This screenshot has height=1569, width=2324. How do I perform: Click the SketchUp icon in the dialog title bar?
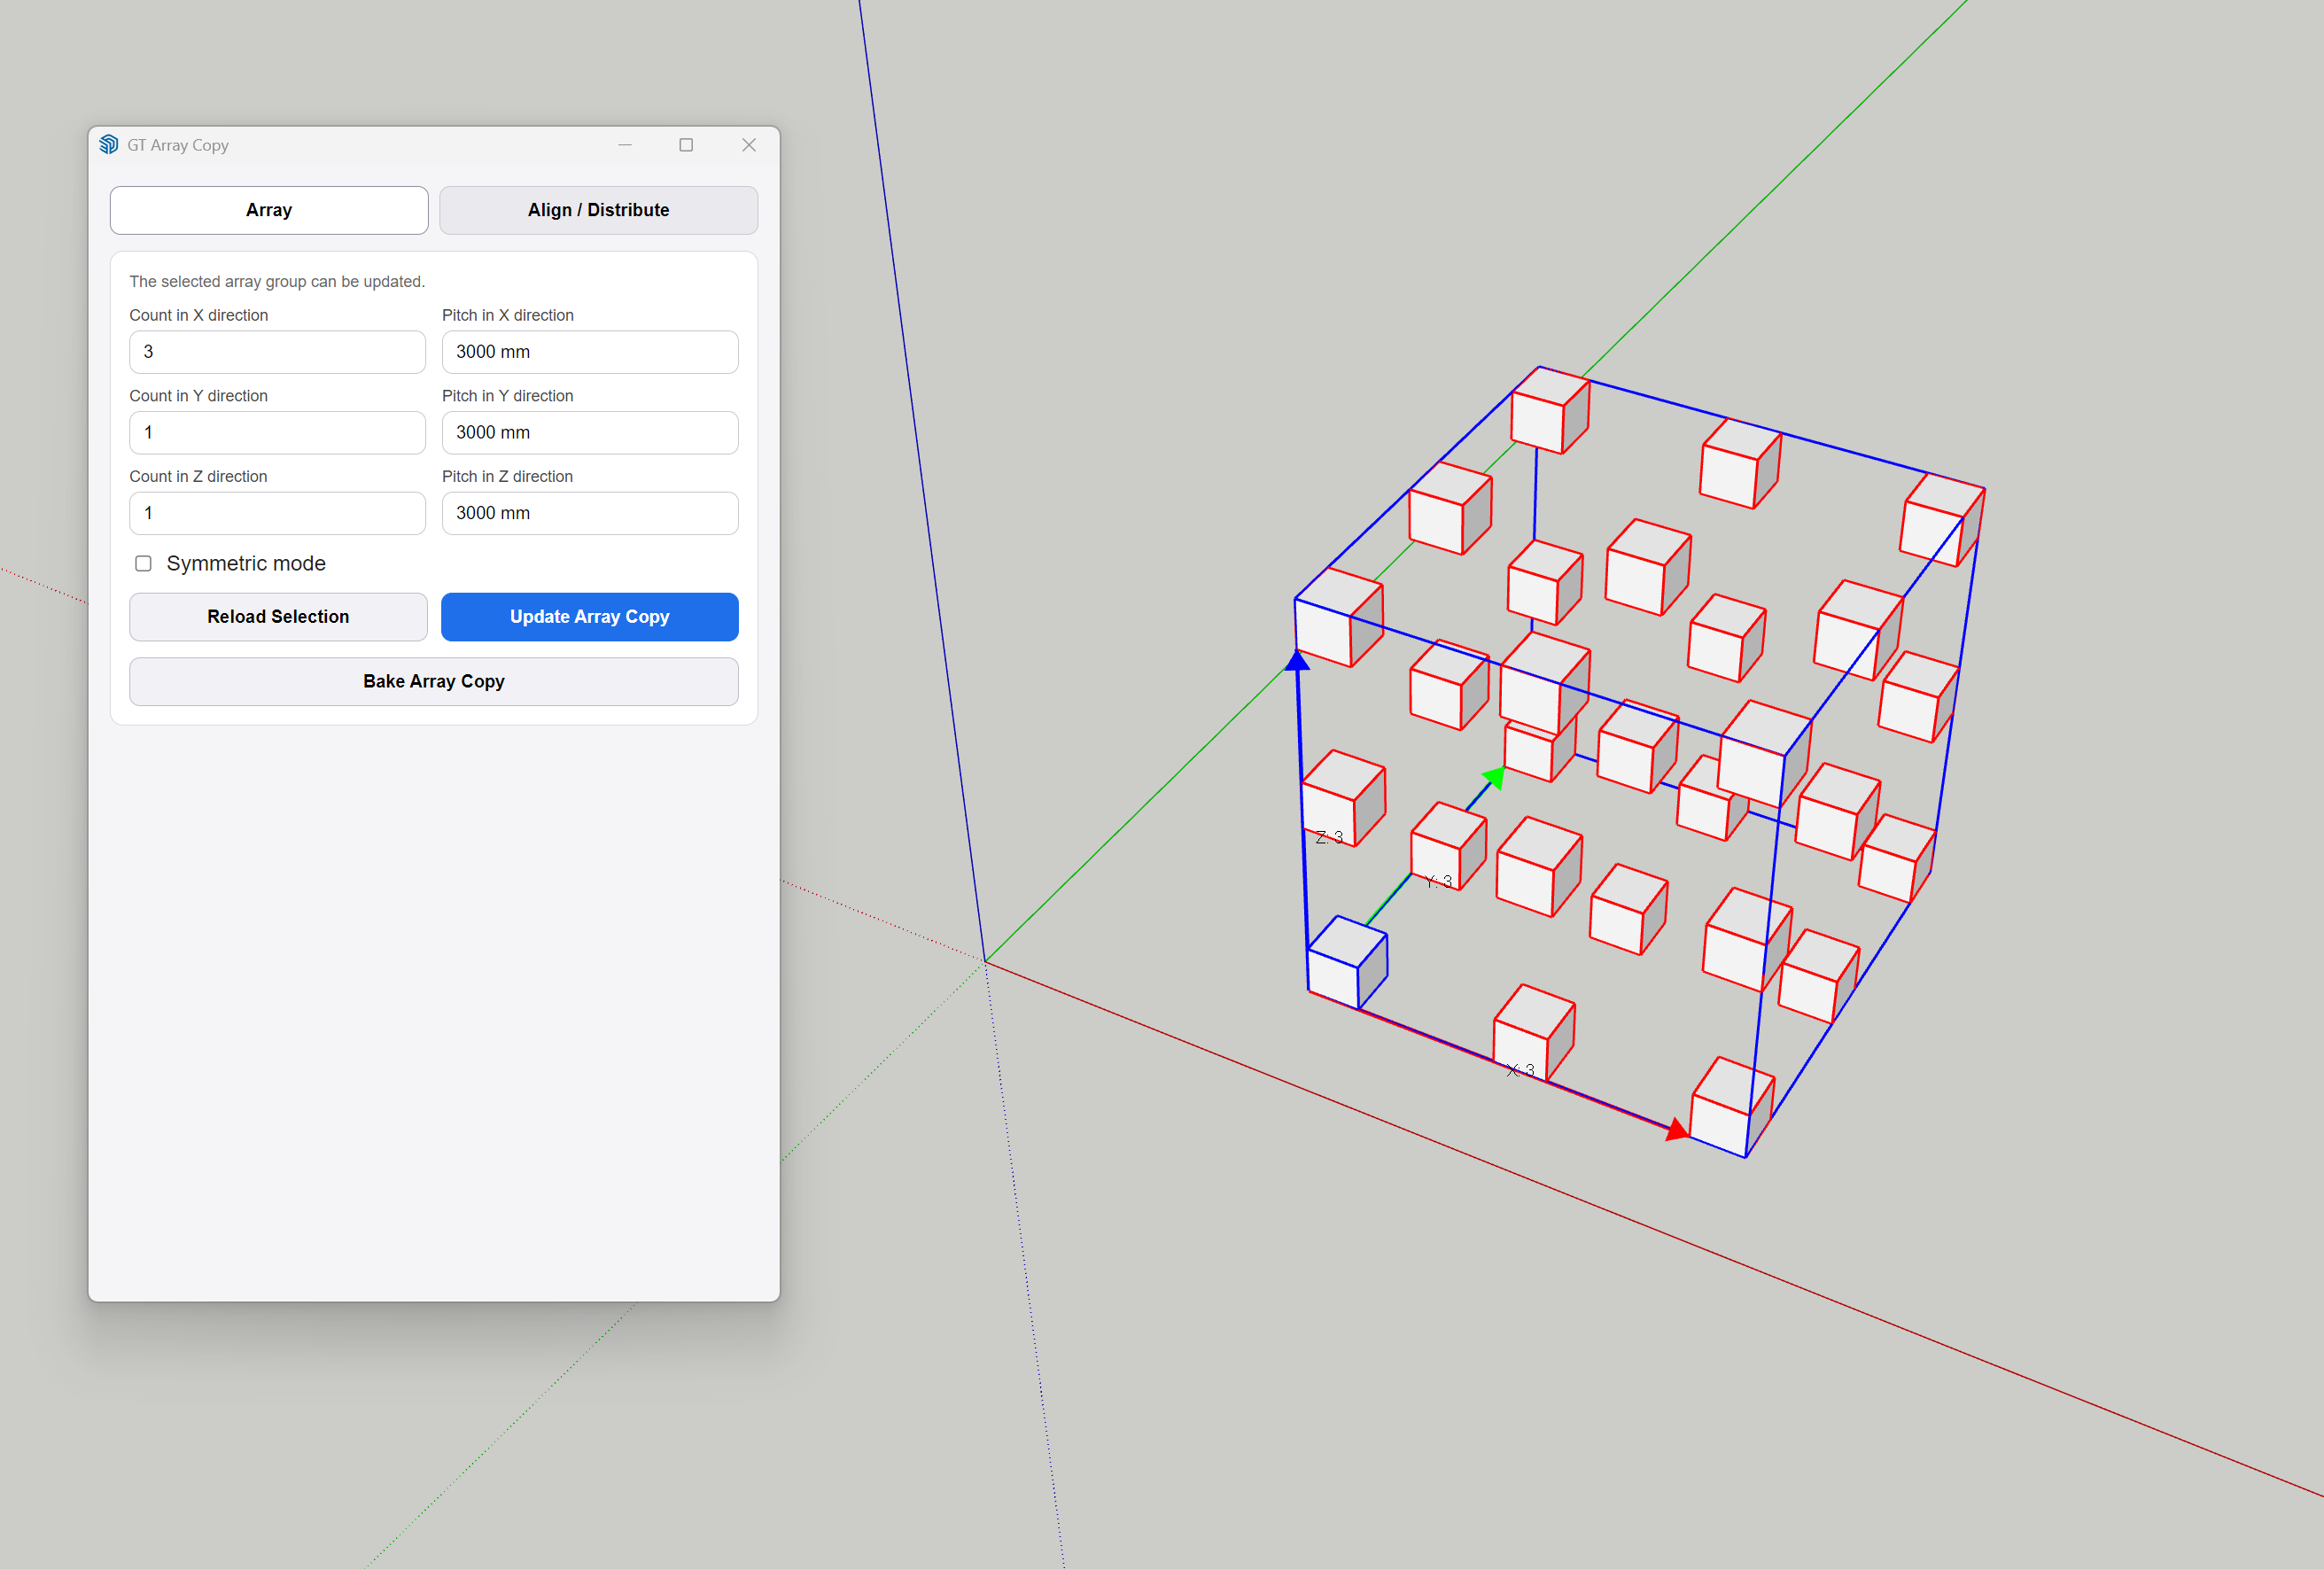click(x=109, y=145)
